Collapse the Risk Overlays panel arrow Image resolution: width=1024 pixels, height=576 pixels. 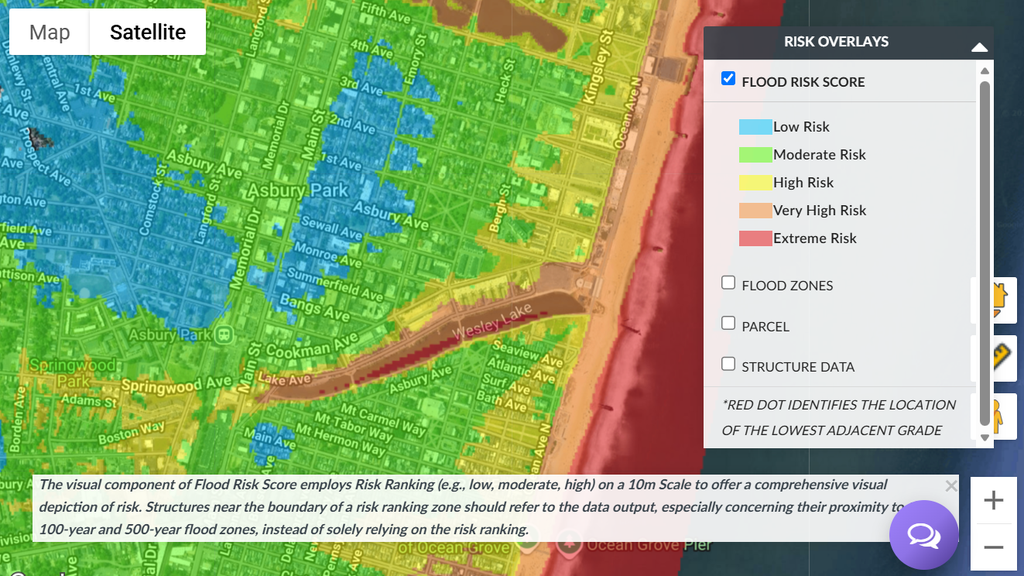[x=979, y=47]
